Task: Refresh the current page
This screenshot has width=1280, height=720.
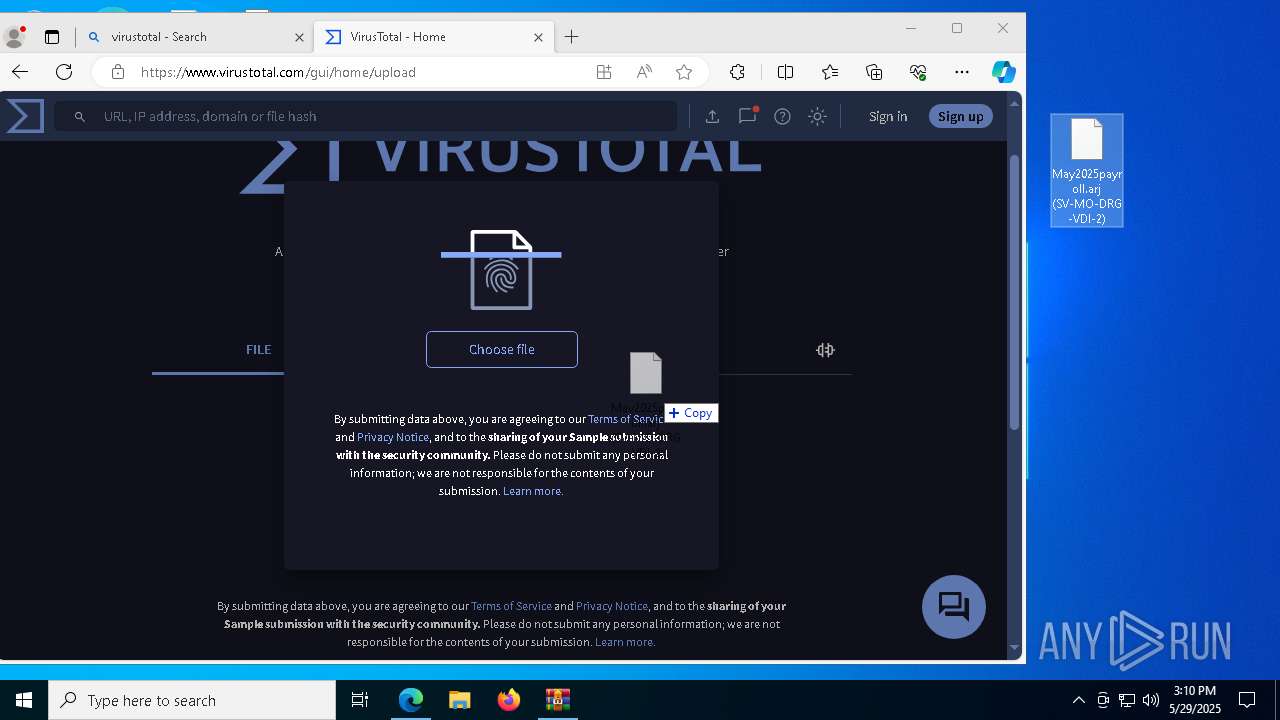Action: point(64,72)
